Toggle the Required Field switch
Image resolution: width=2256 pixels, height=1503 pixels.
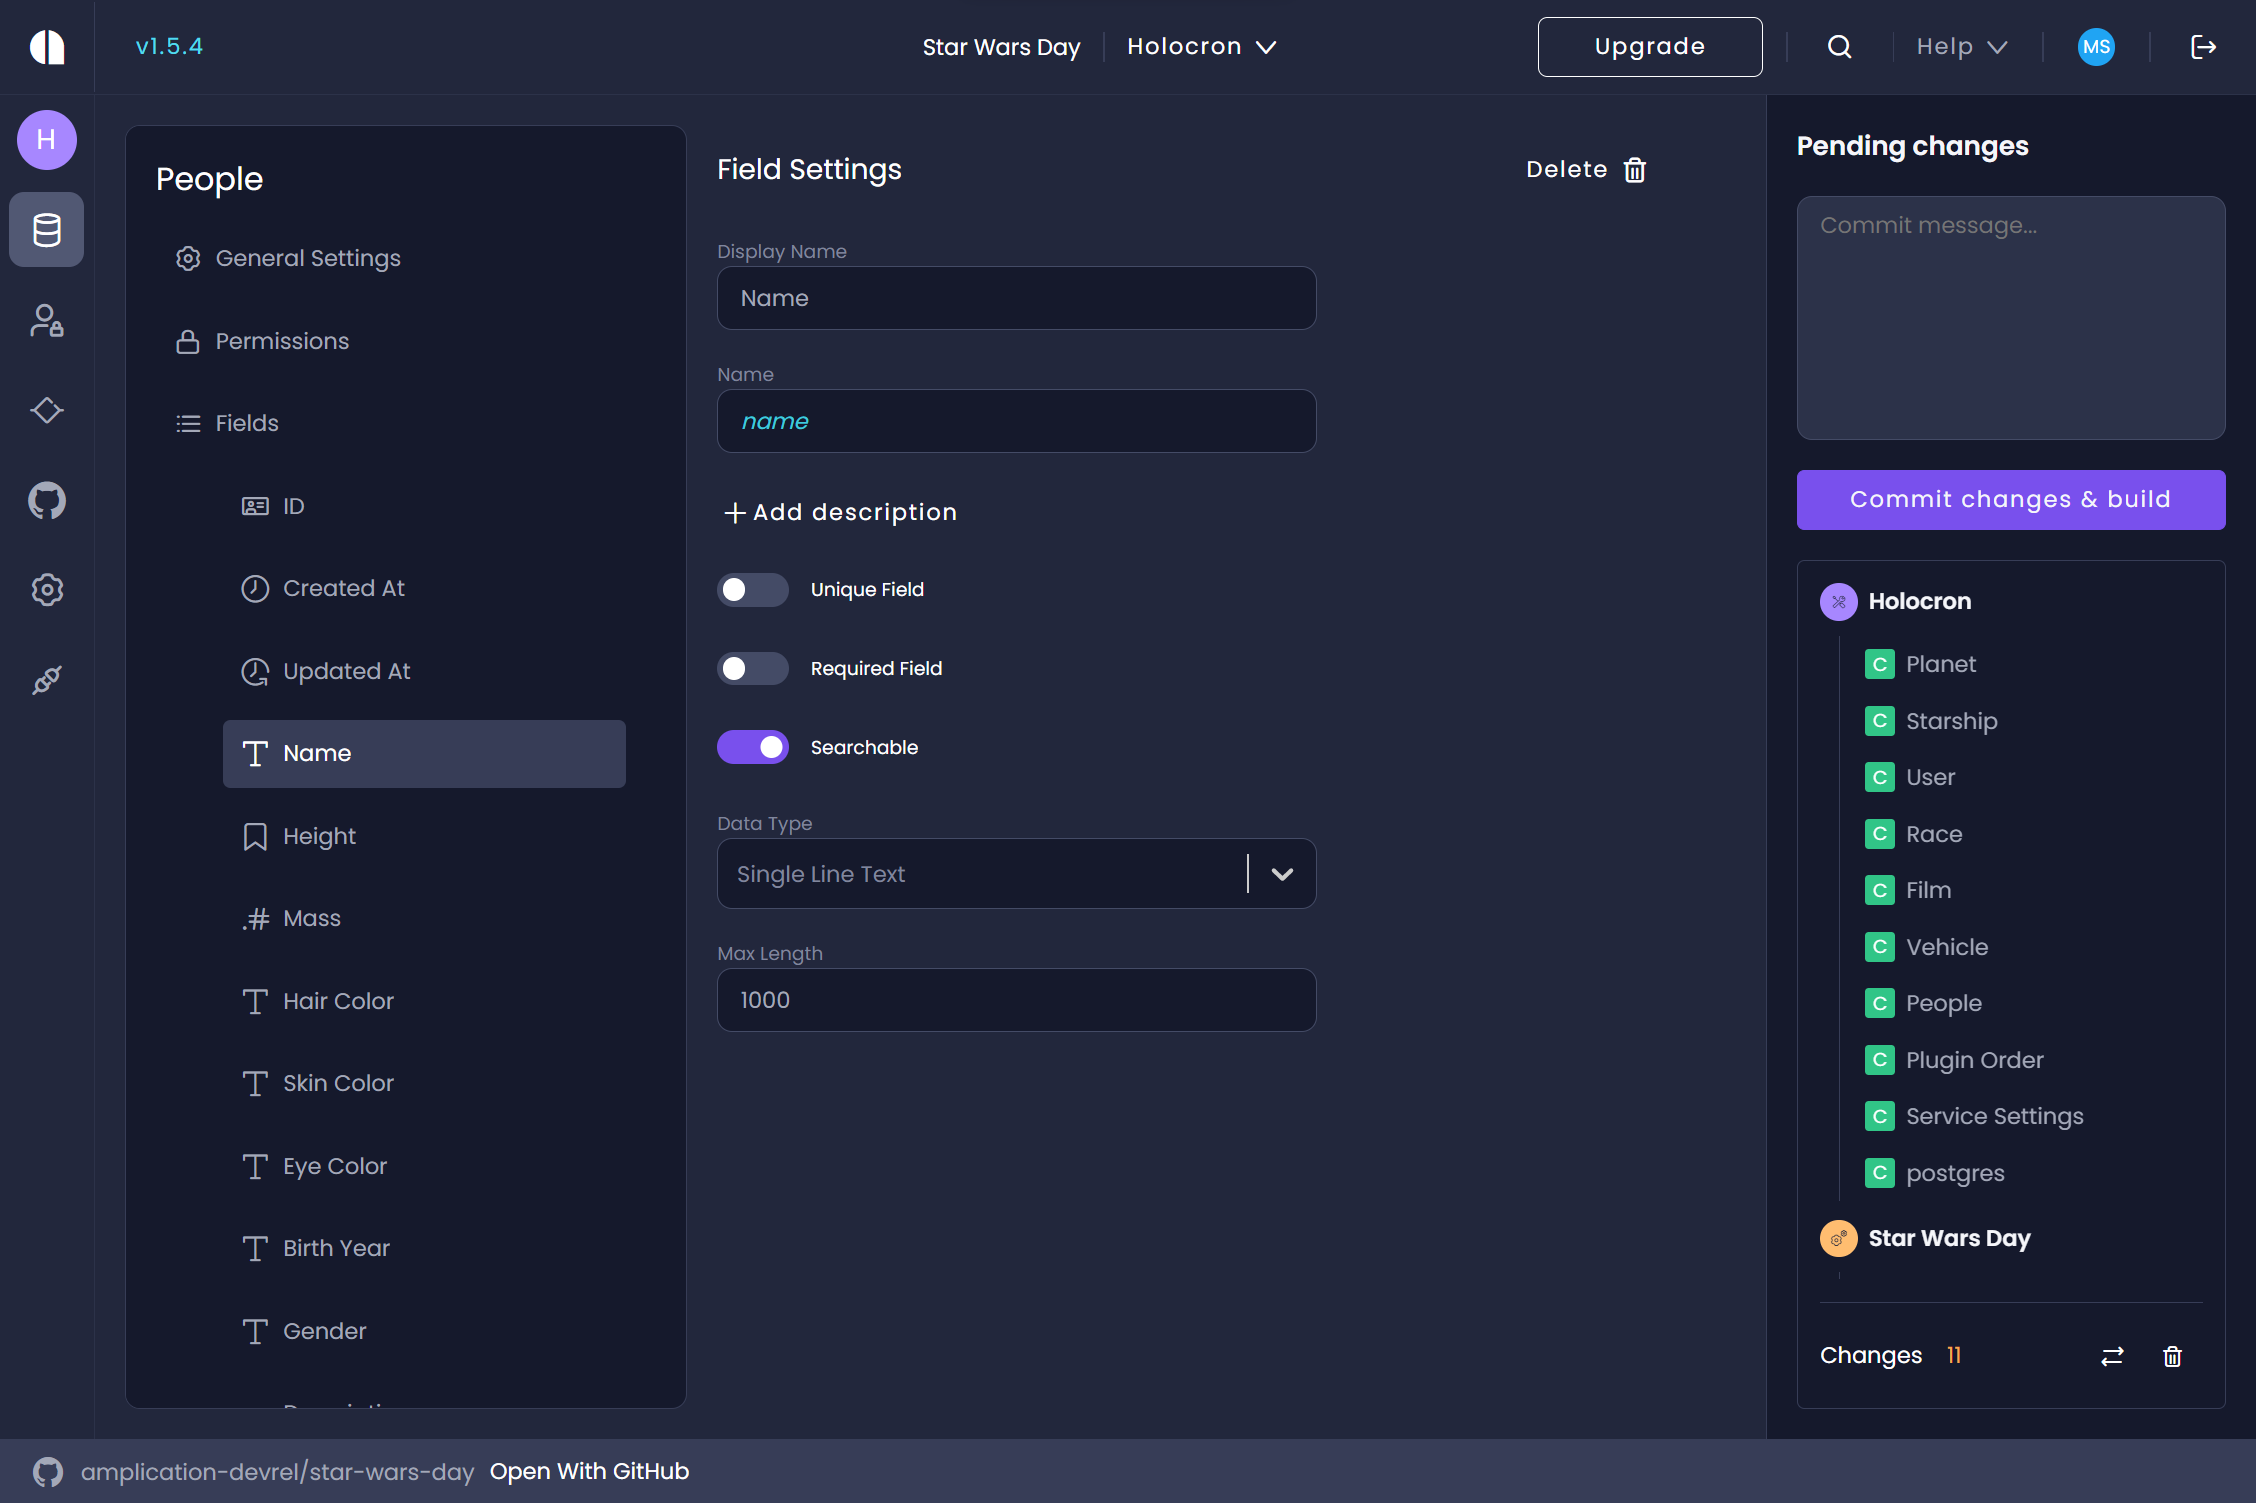click(x=753, y=669)
